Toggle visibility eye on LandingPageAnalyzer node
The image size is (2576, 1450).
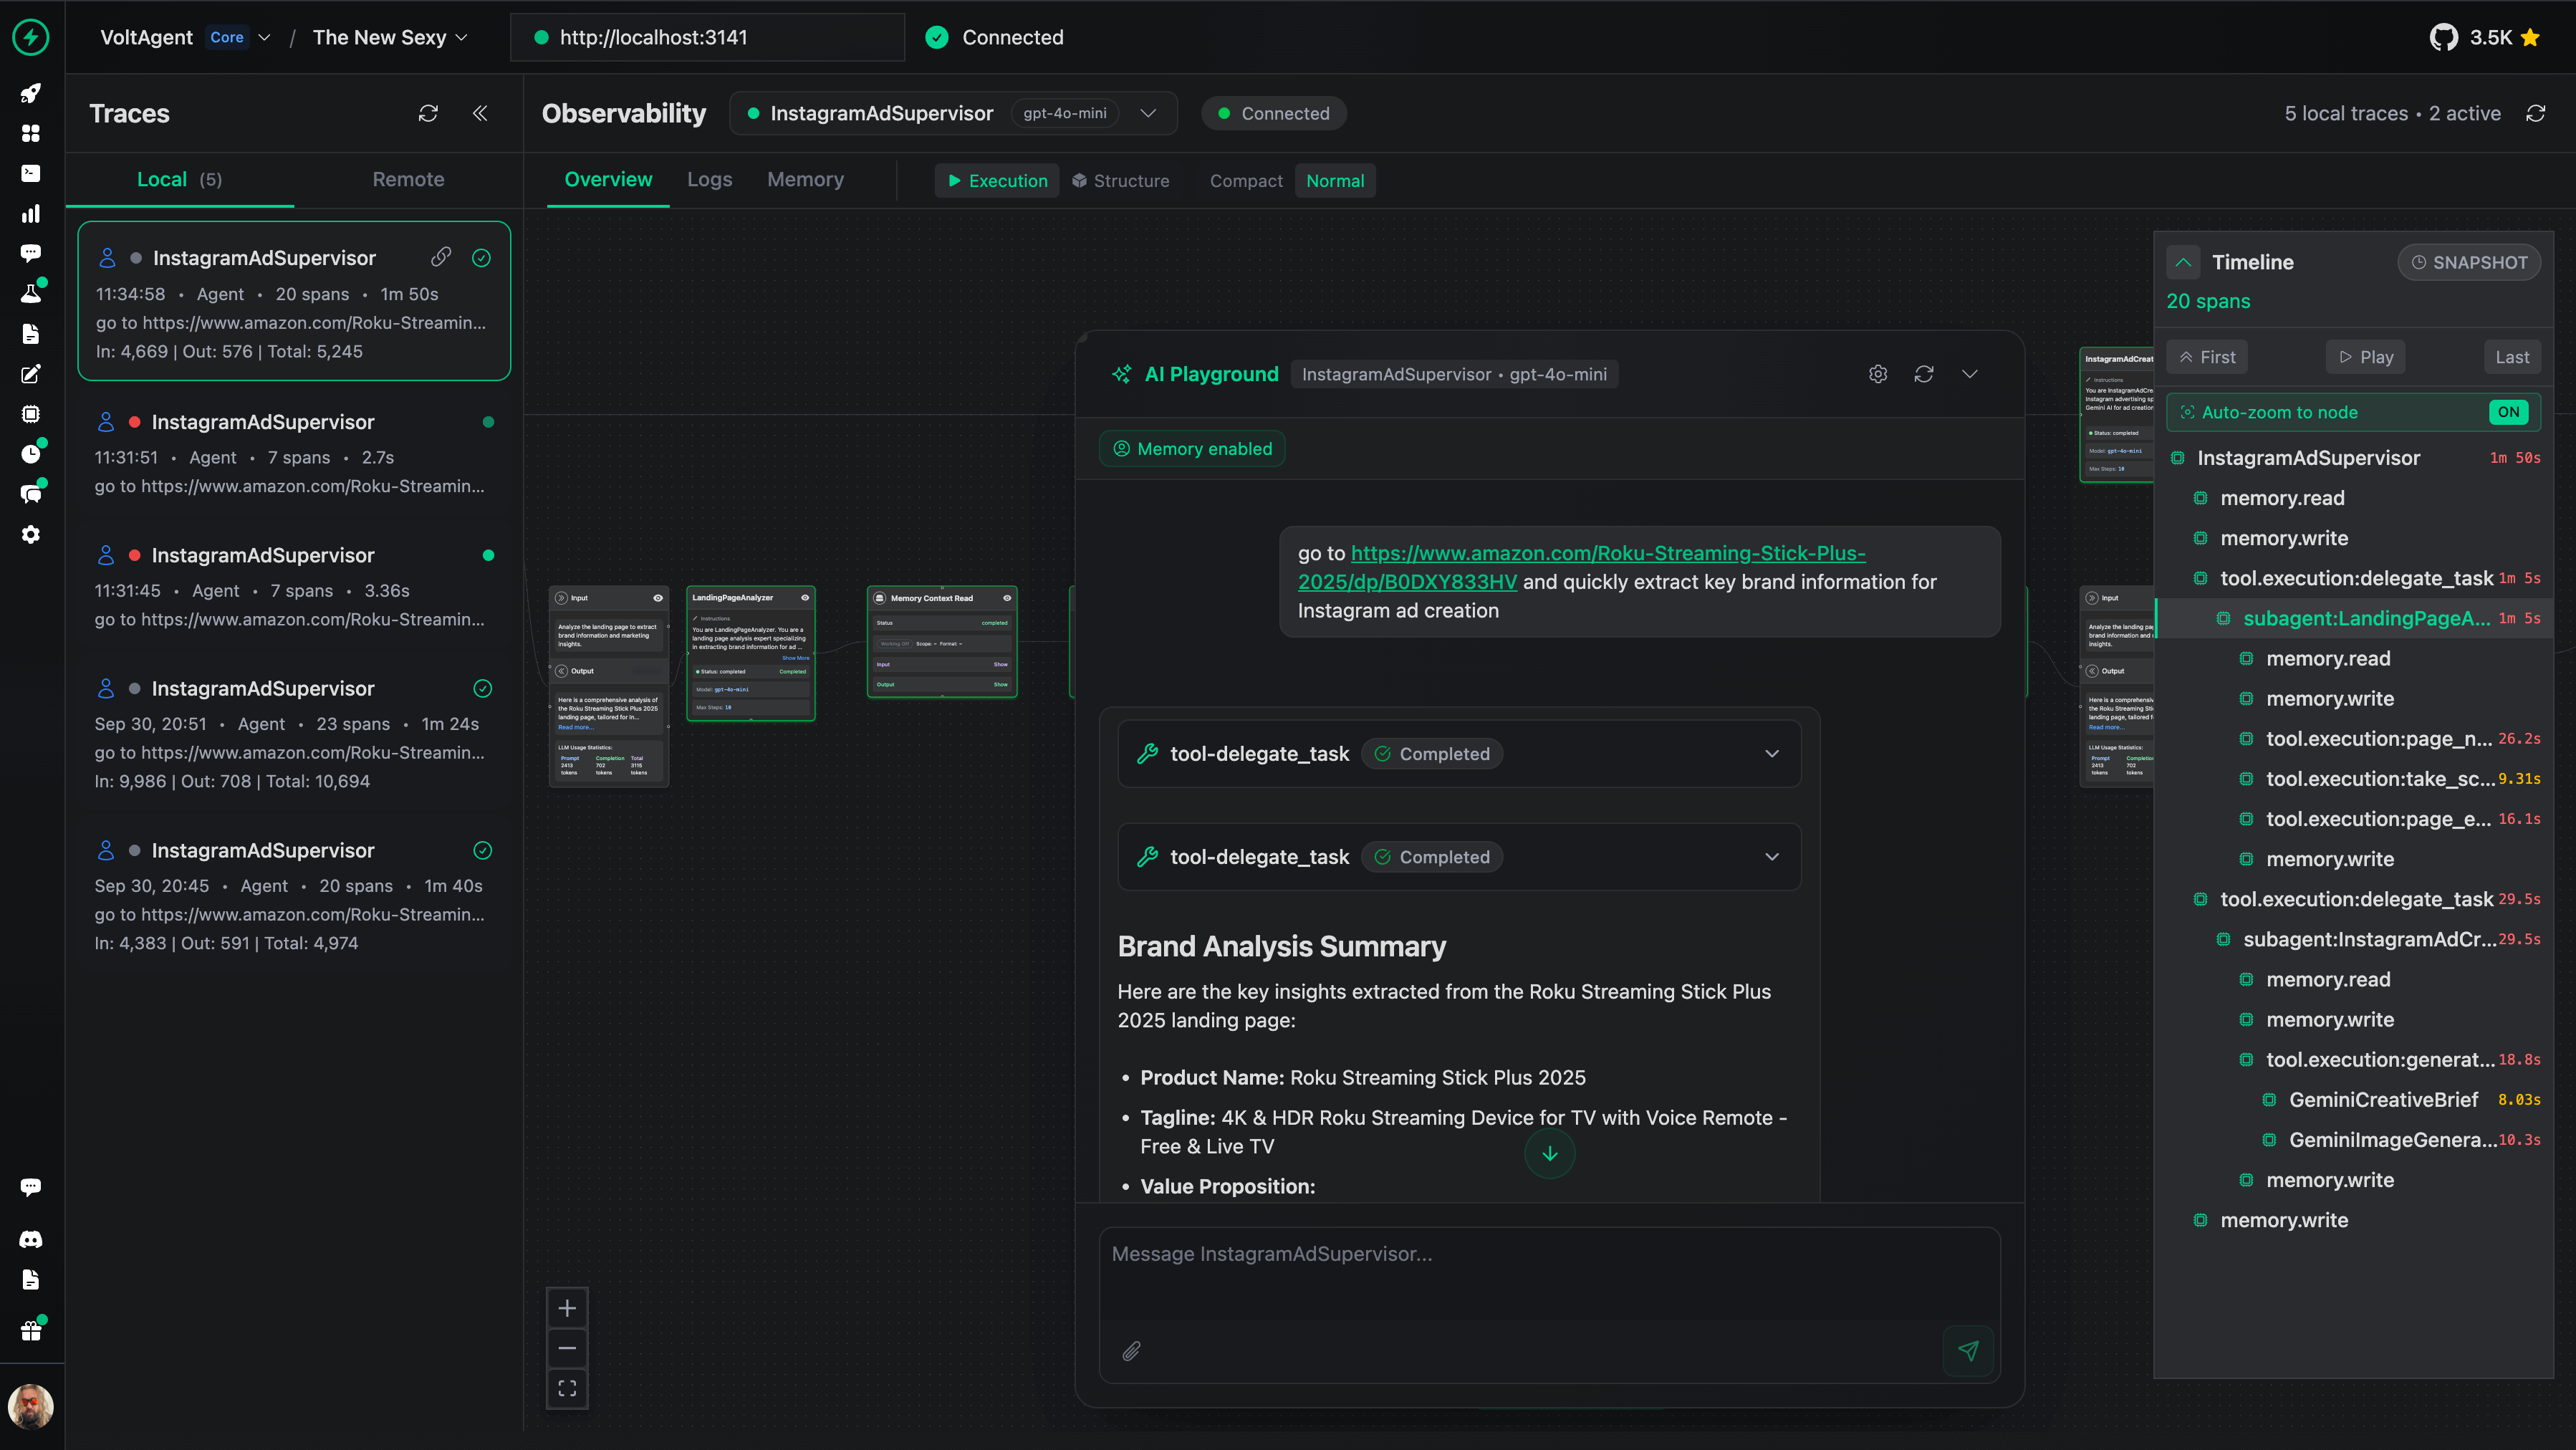point(805,598)
